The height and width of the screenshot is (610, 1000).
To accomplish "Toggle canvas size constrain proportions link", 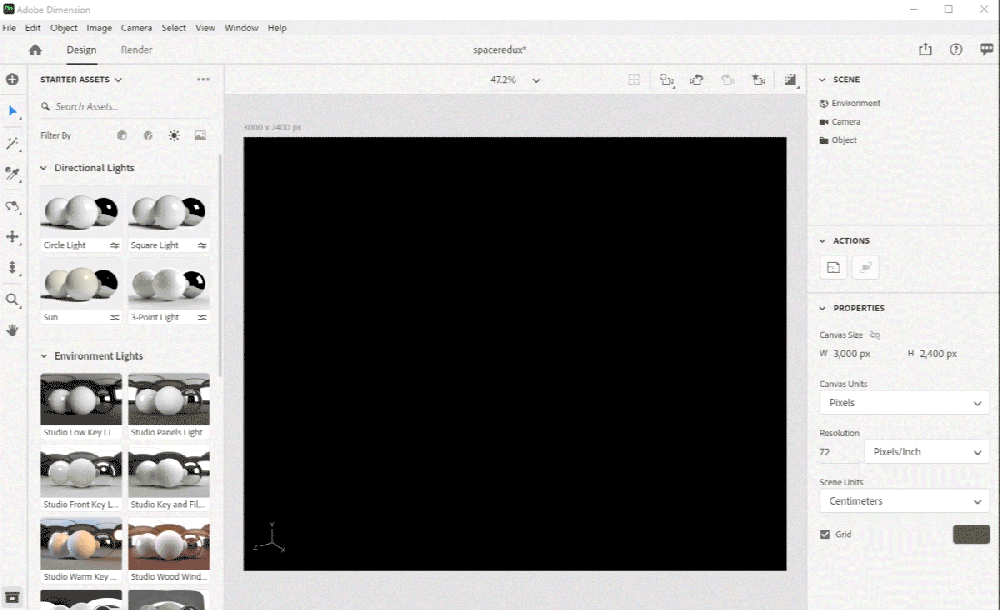I will pyautogui.click(x=875, y=336).
